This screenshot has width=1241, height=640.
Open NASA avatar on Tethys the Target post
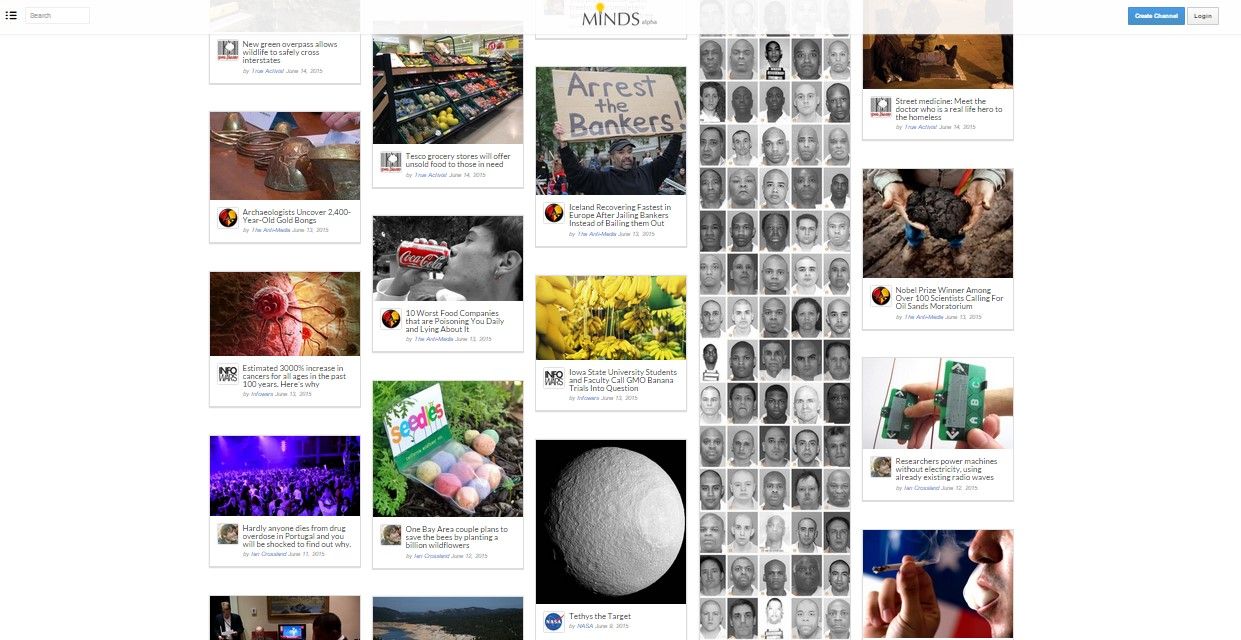point(554,622)
